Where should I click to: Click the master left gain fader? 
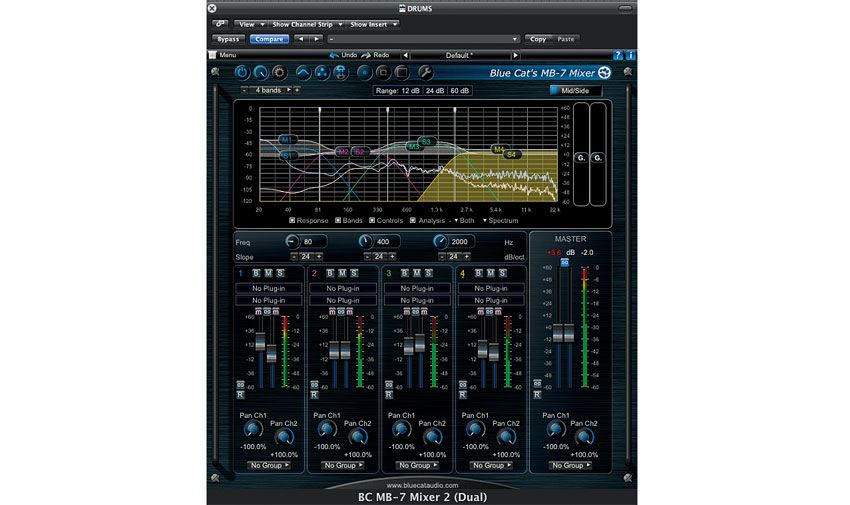pyautogui.click(x=558, y=333)
